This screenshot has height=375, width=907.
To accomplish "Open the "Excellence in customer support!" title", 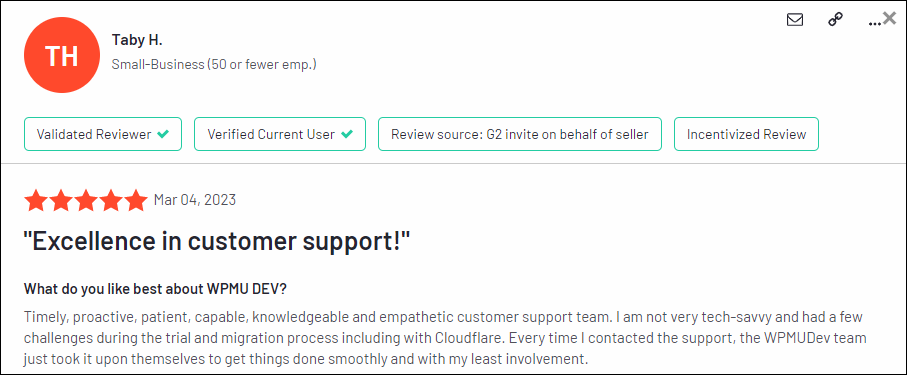I will 217,241.
